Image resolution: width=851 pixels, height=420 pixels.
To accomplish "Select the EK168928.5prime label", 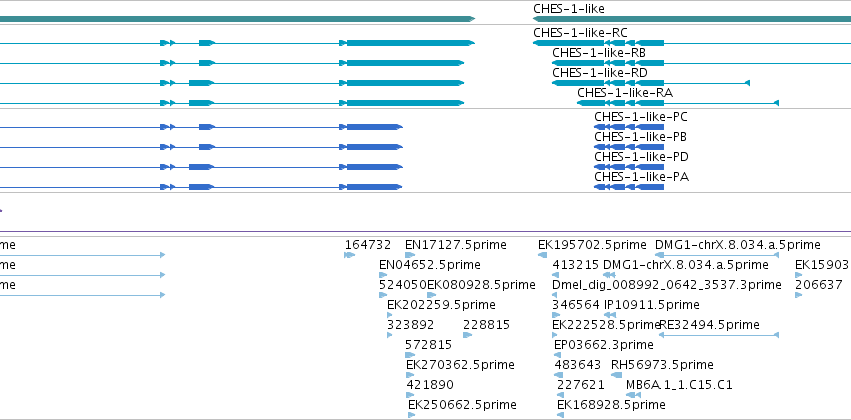I will click(611, 406).
